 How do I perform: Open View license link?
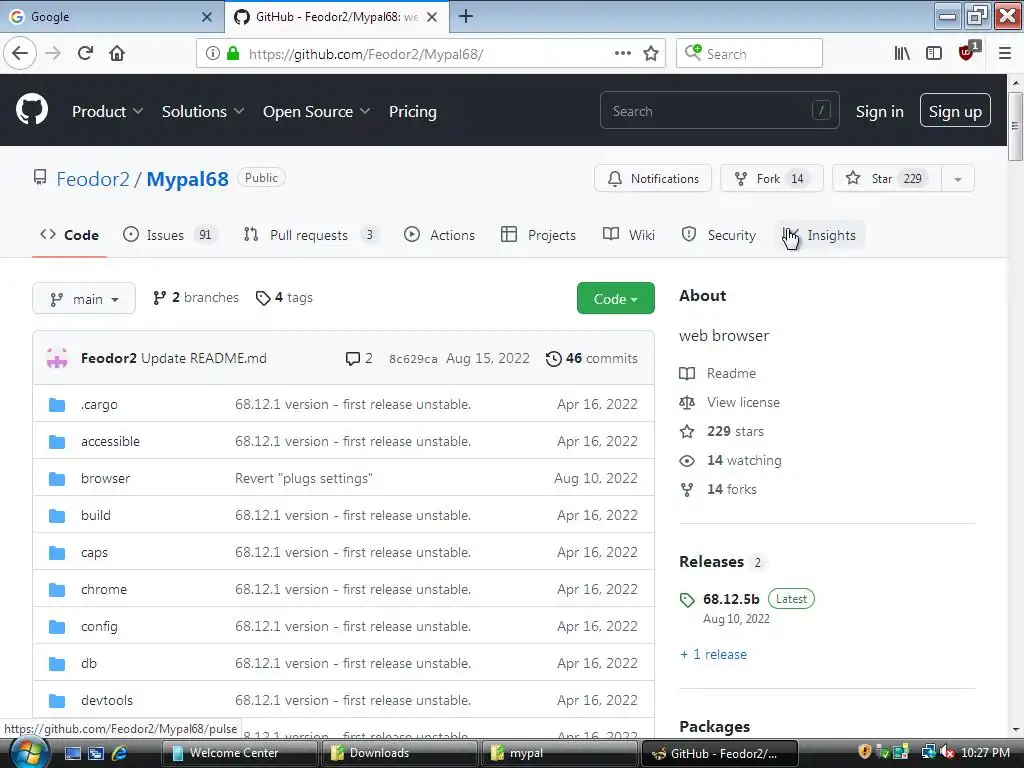click(743, 402)
